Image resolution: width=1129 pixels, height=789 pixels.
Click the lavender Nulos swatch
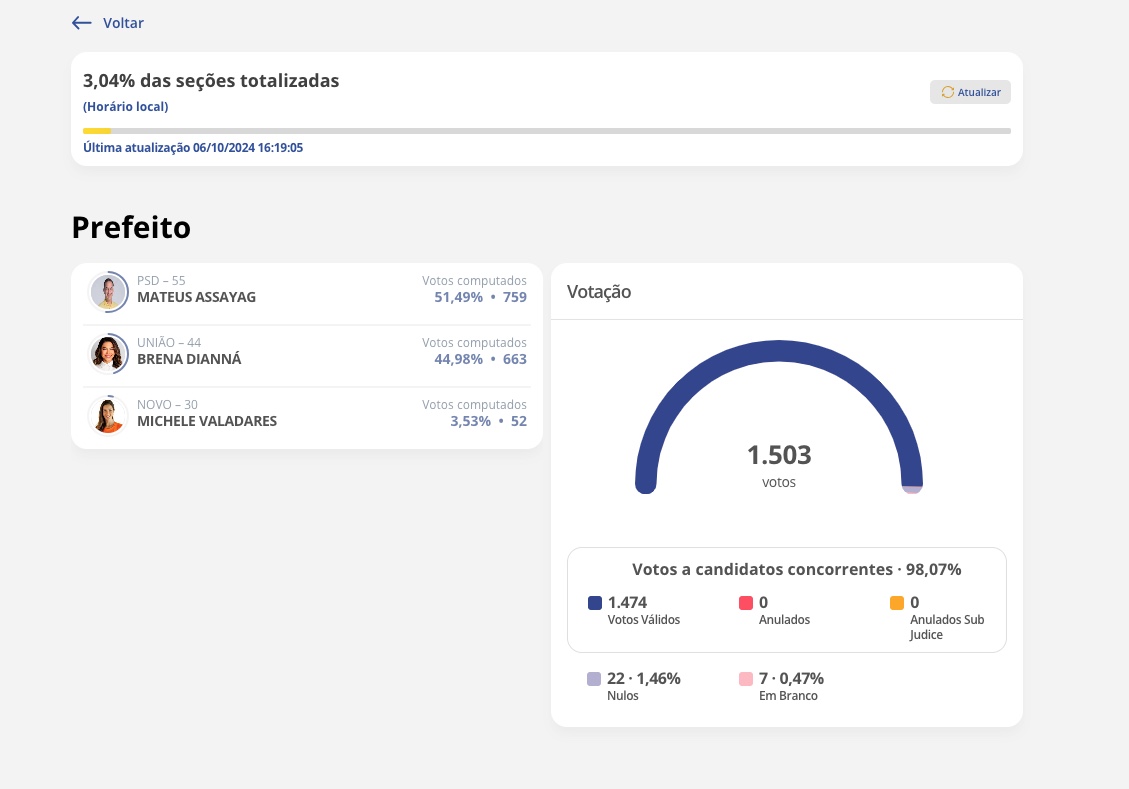point(594,679)
